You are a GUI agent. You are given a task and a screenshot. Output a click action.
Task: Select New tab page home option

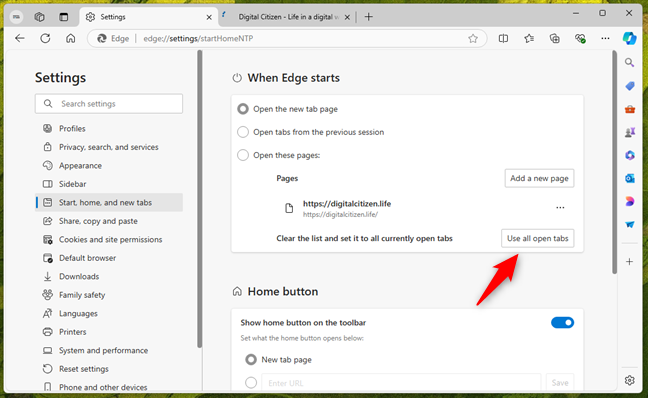251,360
